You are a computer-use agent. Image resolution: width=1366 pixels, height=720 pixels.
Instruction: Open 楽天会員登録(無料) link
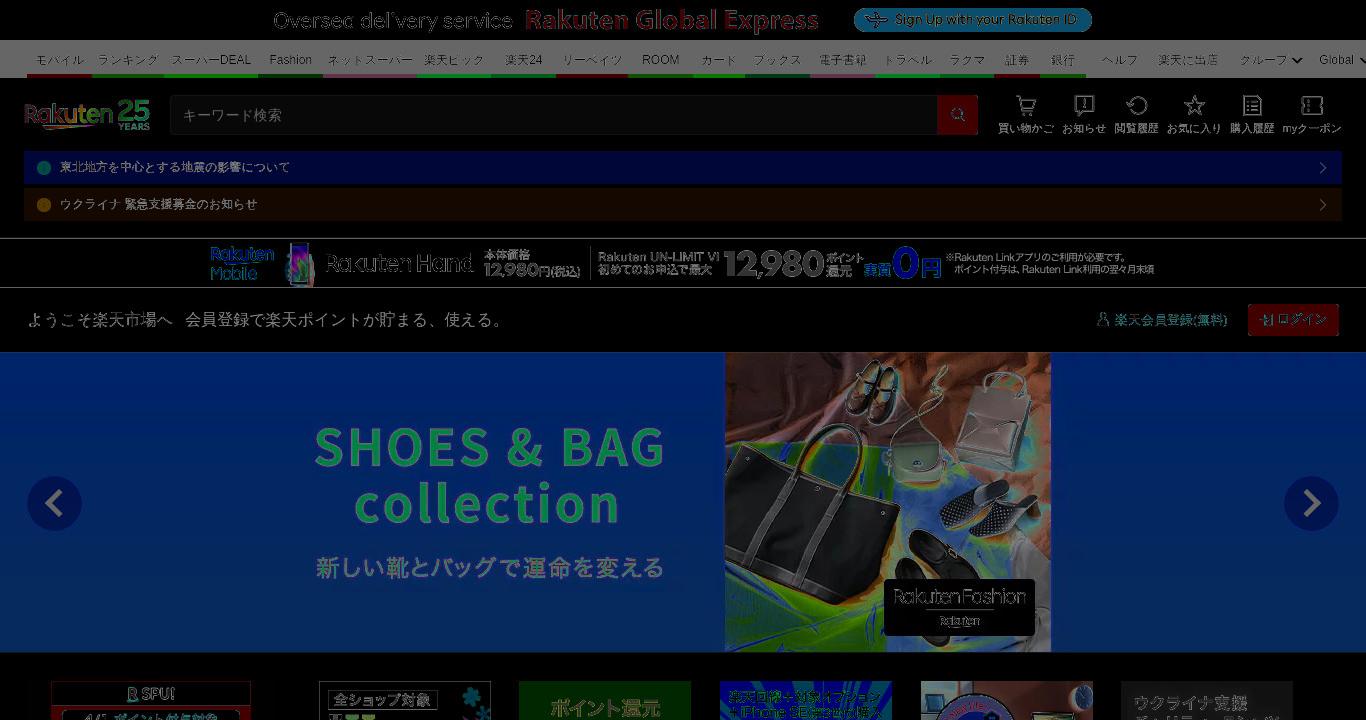pos(1162,320)
